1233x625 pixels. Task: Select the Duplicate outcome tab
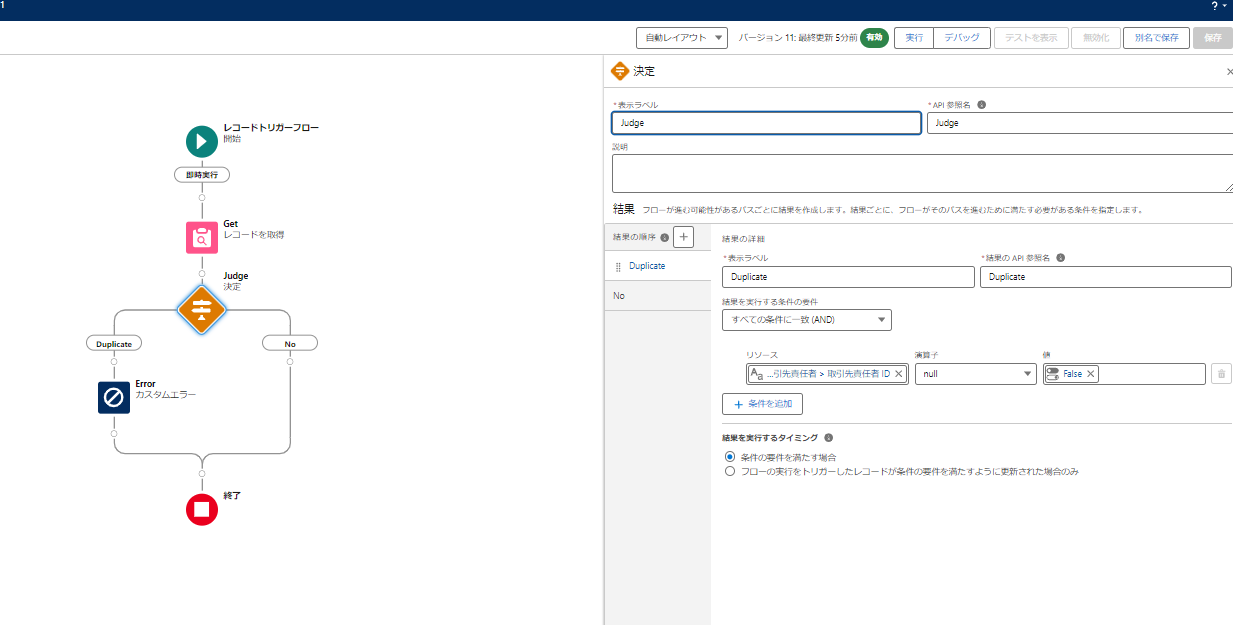[658, 266]
